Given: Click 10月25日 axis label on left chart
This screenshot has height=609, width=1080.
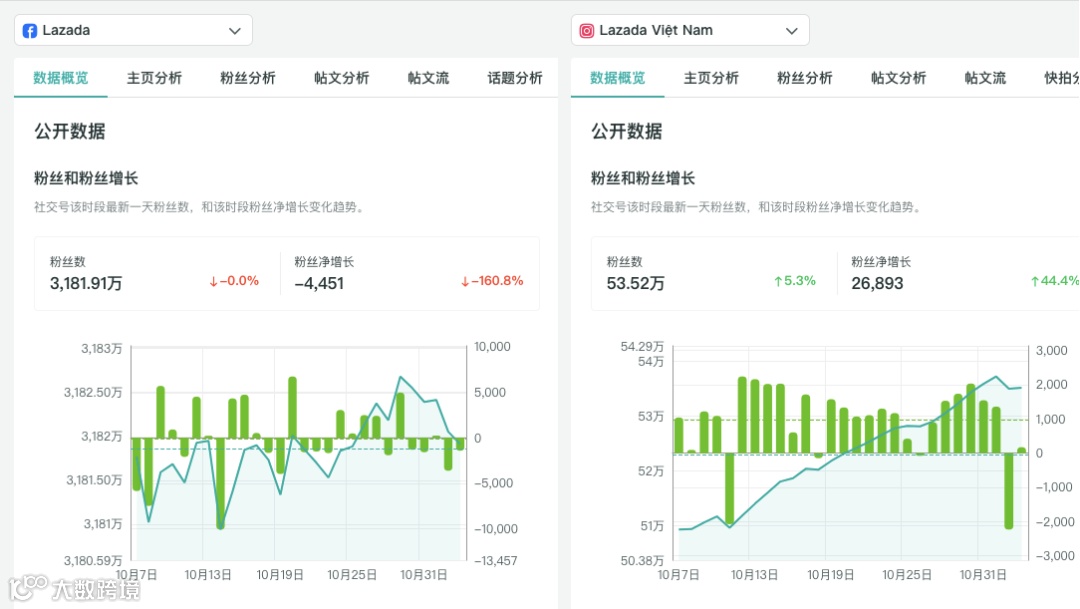Looking at the screenshot, I should (x=352, y=575).
